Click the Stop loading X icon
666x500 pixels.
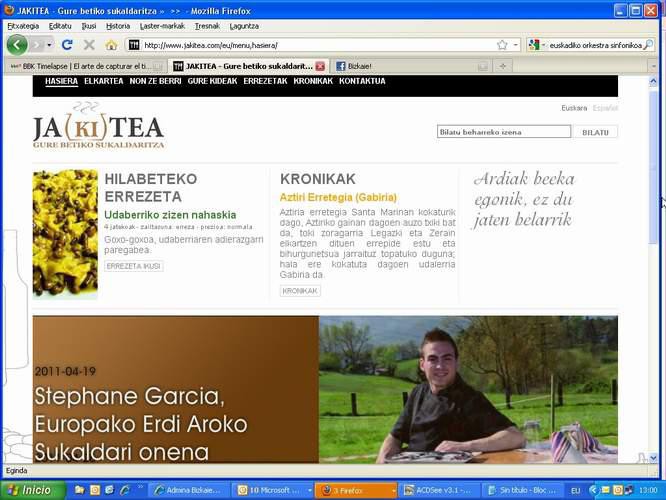tap(89, 45)
